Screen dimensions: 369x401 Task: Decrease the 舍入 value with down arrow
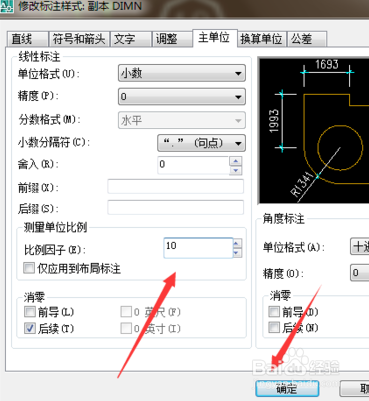coord(236,170)
